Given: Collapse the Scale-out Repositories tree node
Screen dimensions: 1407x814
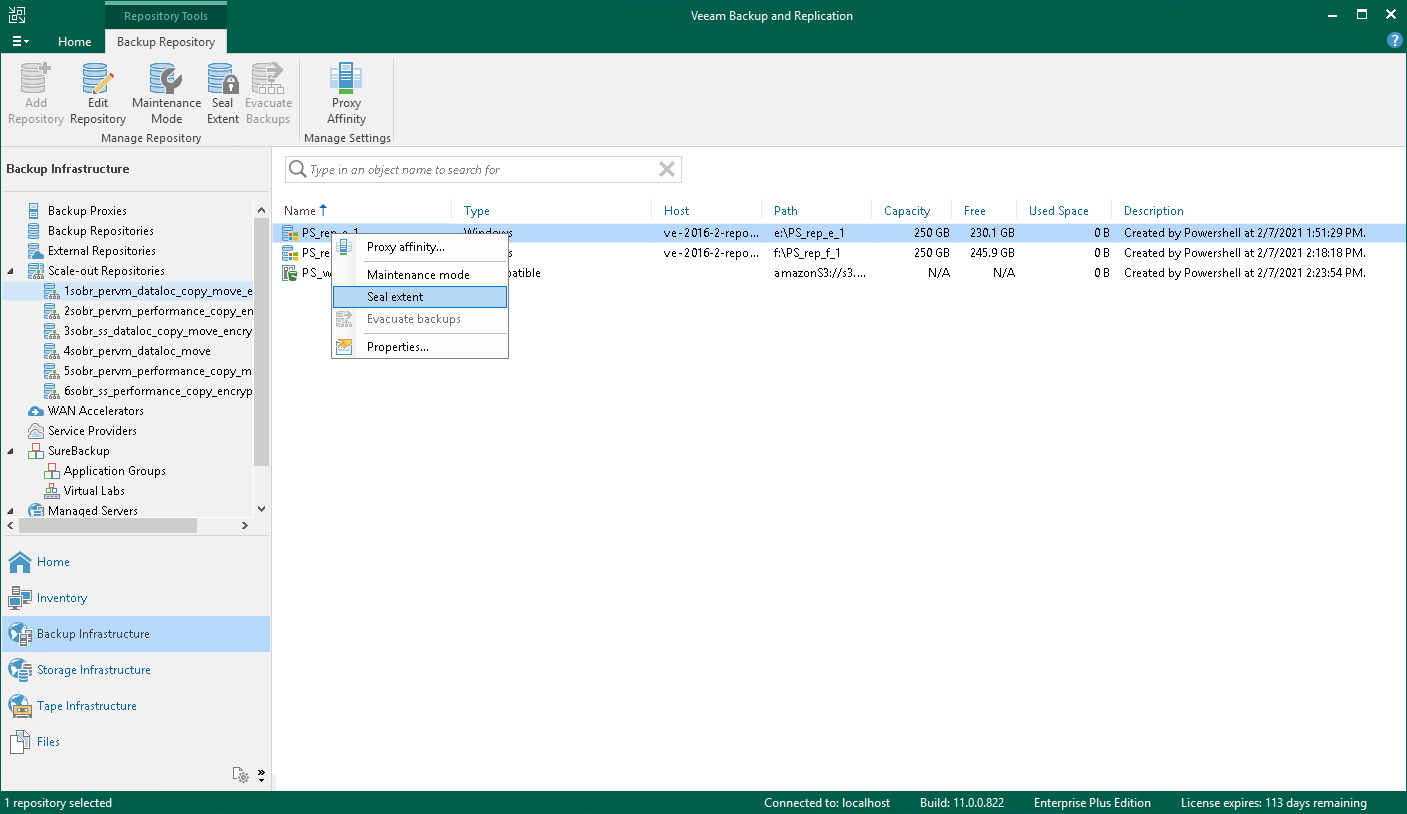Looking at the screenshot, I should pos(12,271).
